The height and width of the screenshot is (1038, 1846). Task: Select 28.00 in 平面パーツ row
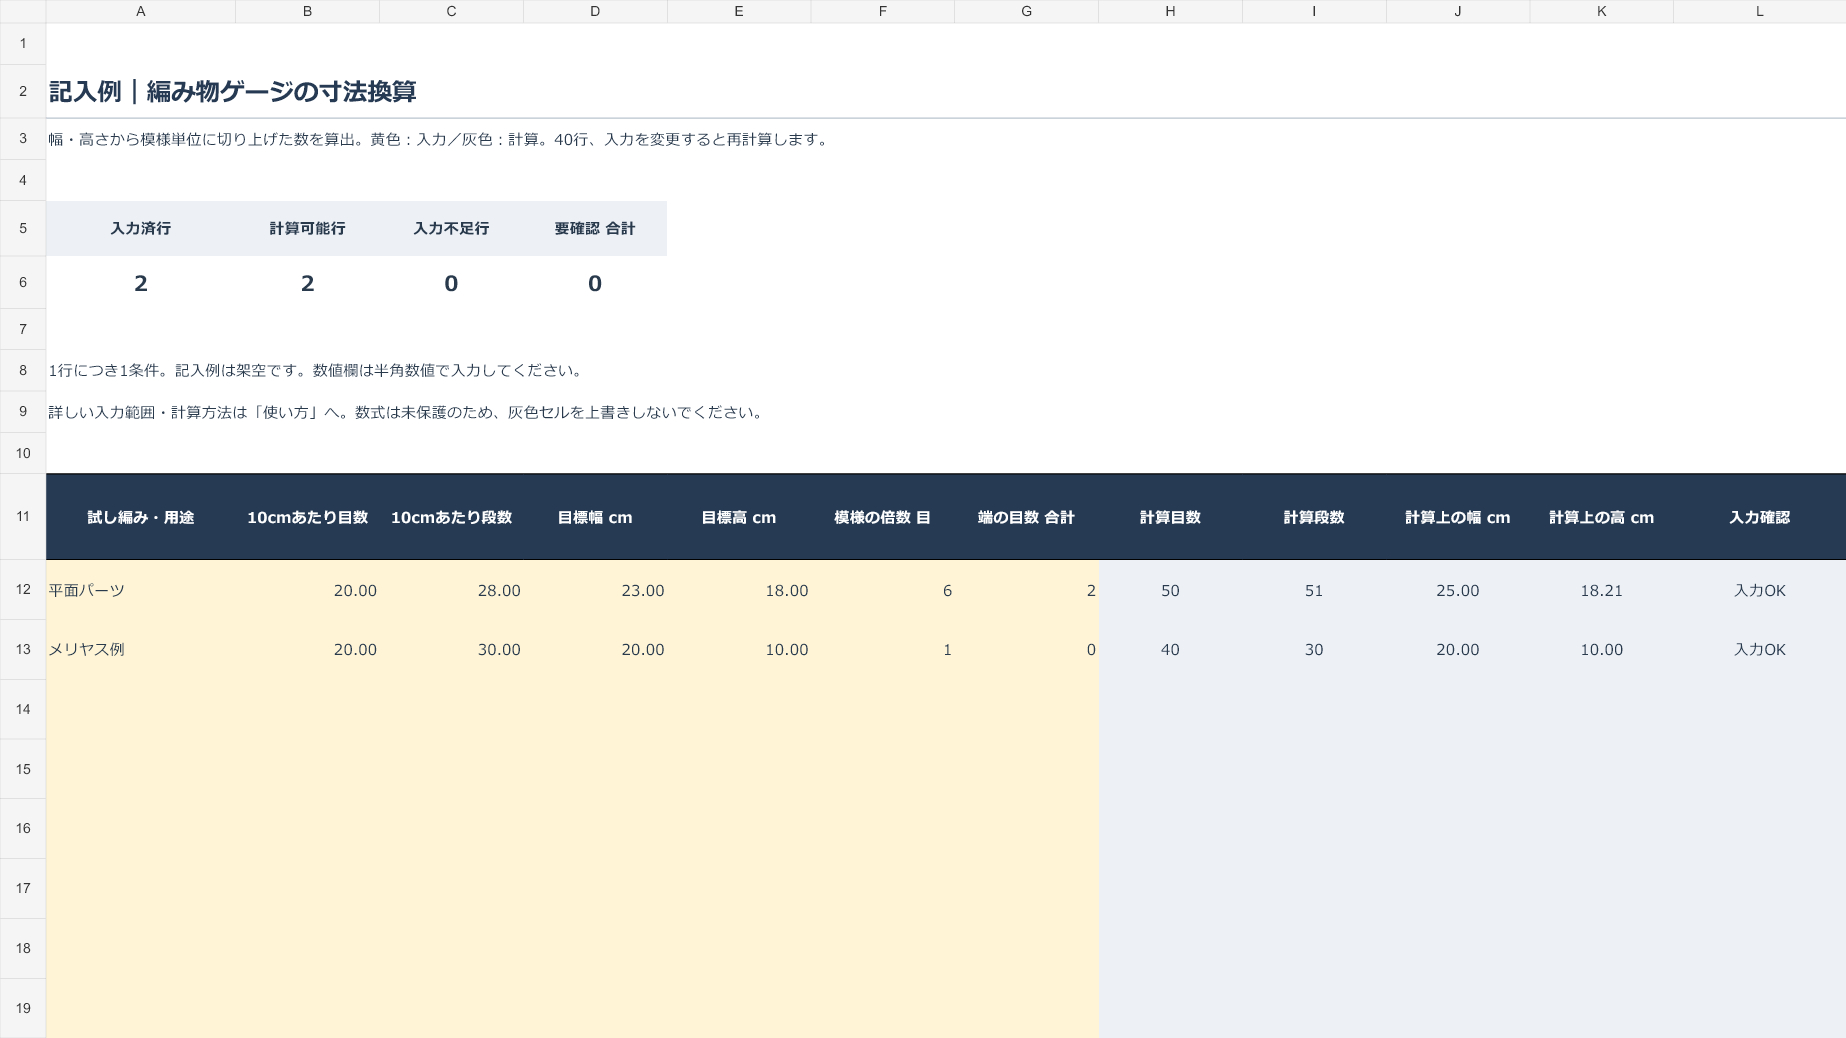tap(451, 590)
